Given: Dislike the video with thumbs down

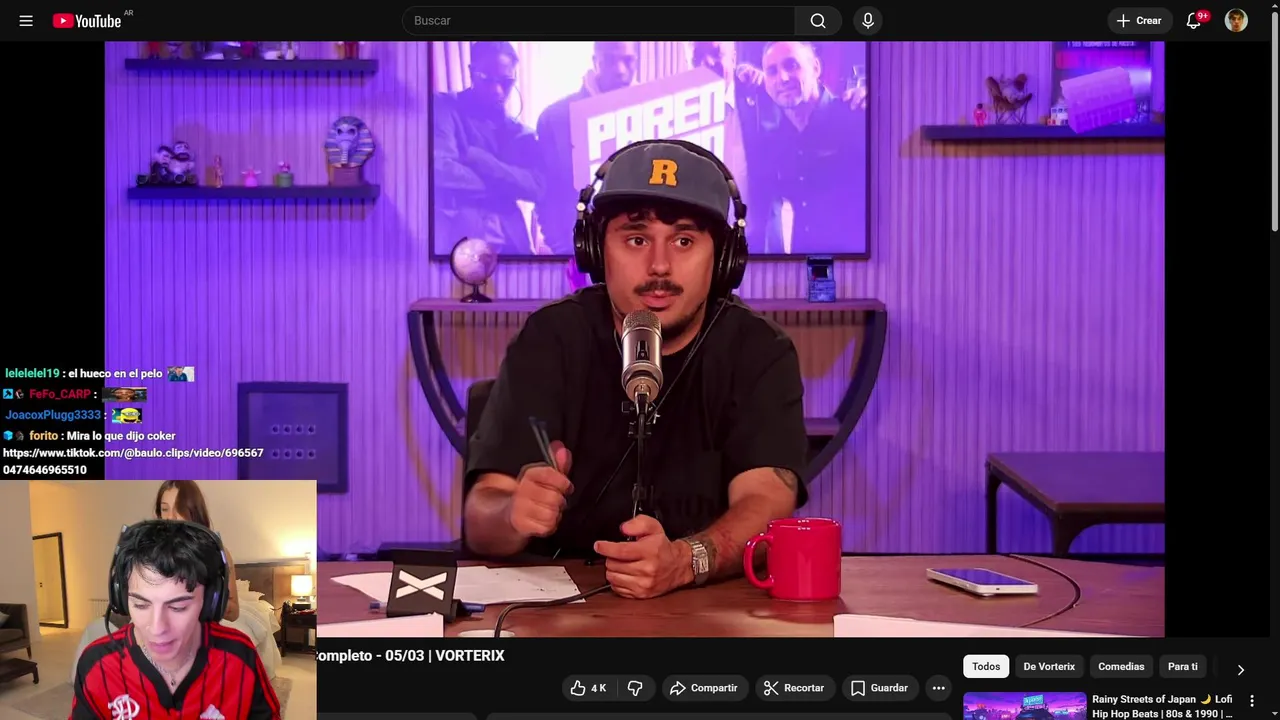Looking at the screenshot, I should point(635,688).
